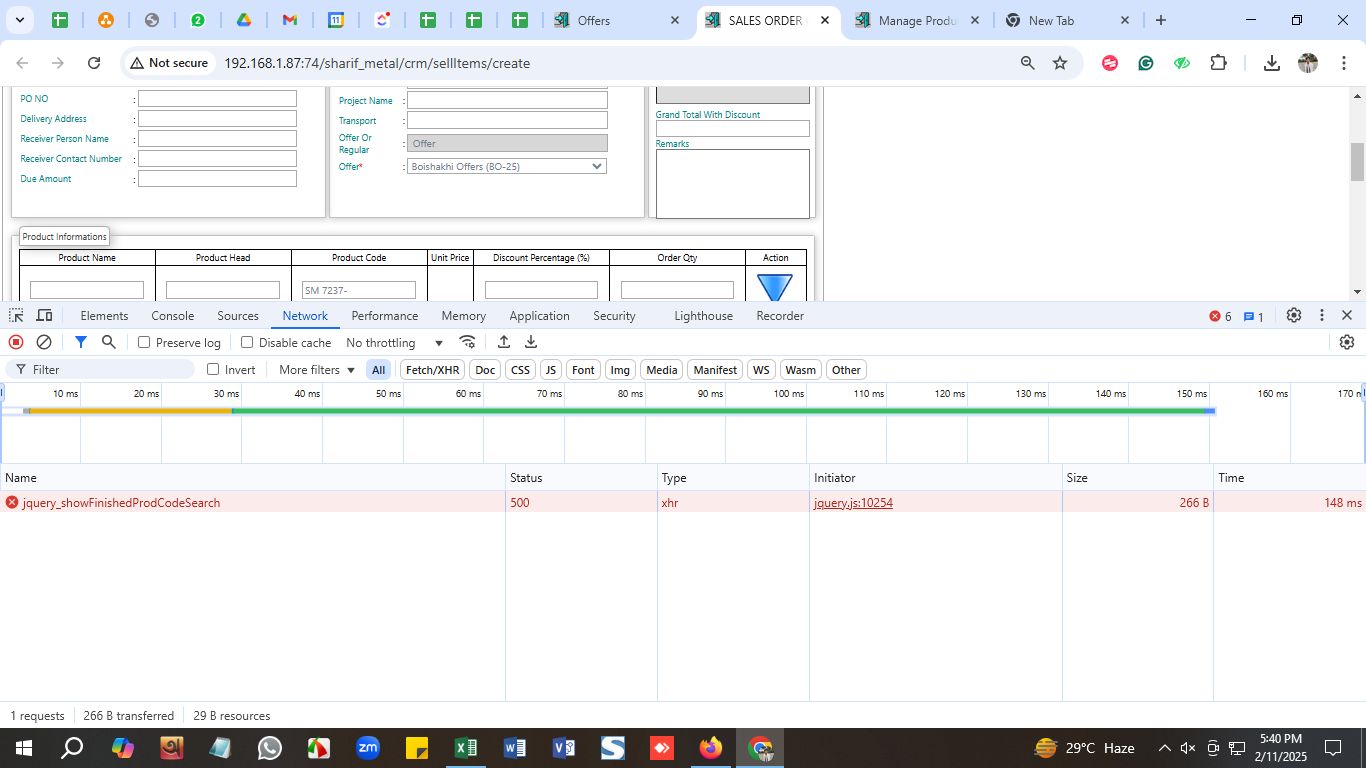Filter requests by Fetch/XHR
The width and height of the screenshot is (1366, 768).
tap(432, 370)
